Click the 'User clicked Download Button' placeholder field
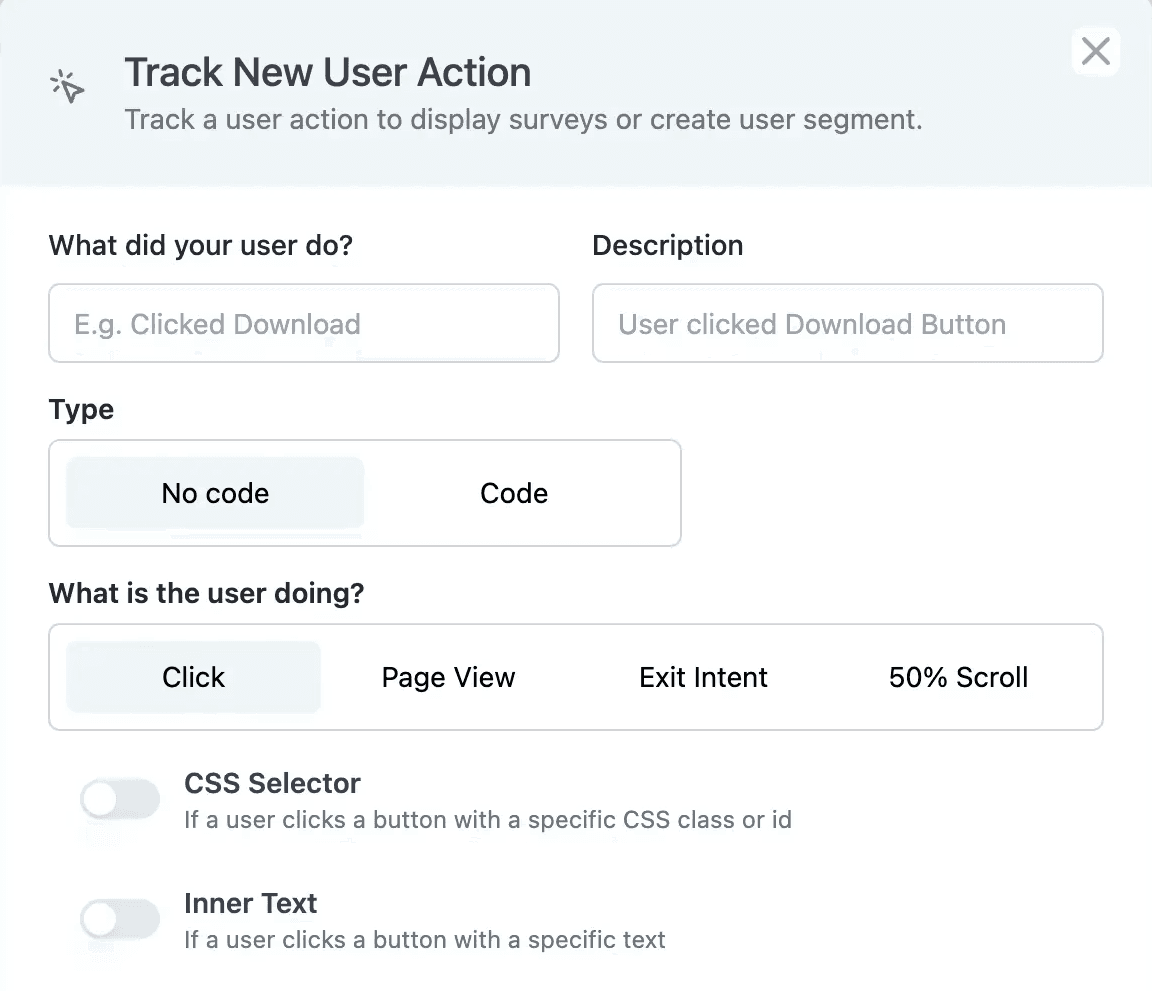Screen dimensions: 1152x991 tap(847, 323)
